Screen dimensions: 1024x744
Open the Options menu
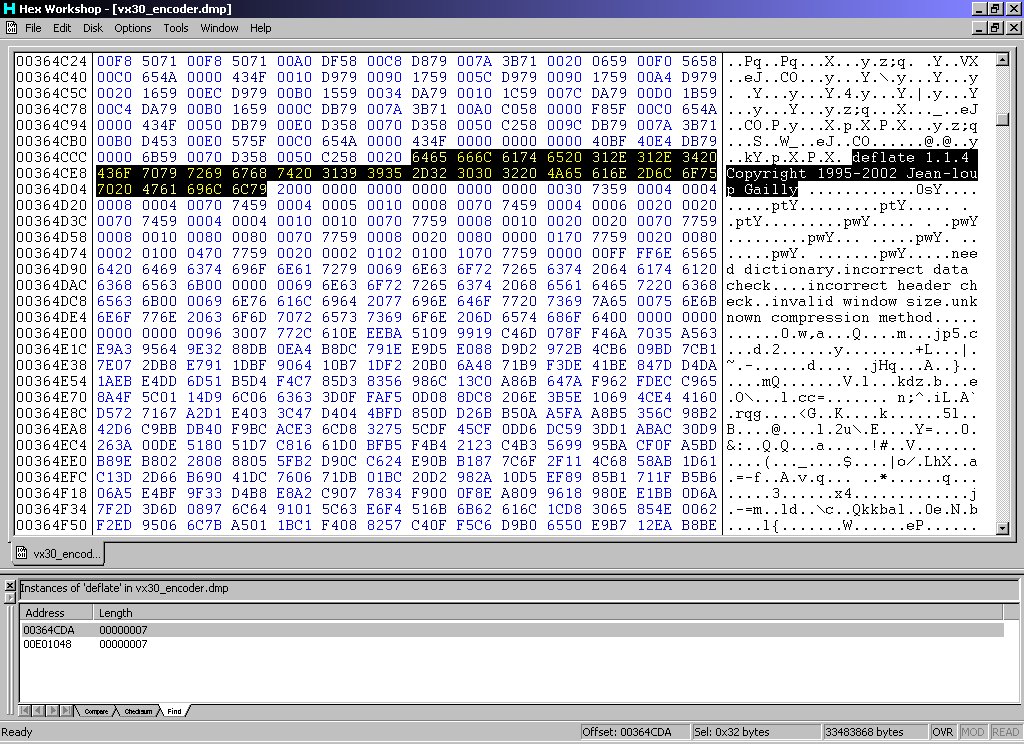(133, 28)
